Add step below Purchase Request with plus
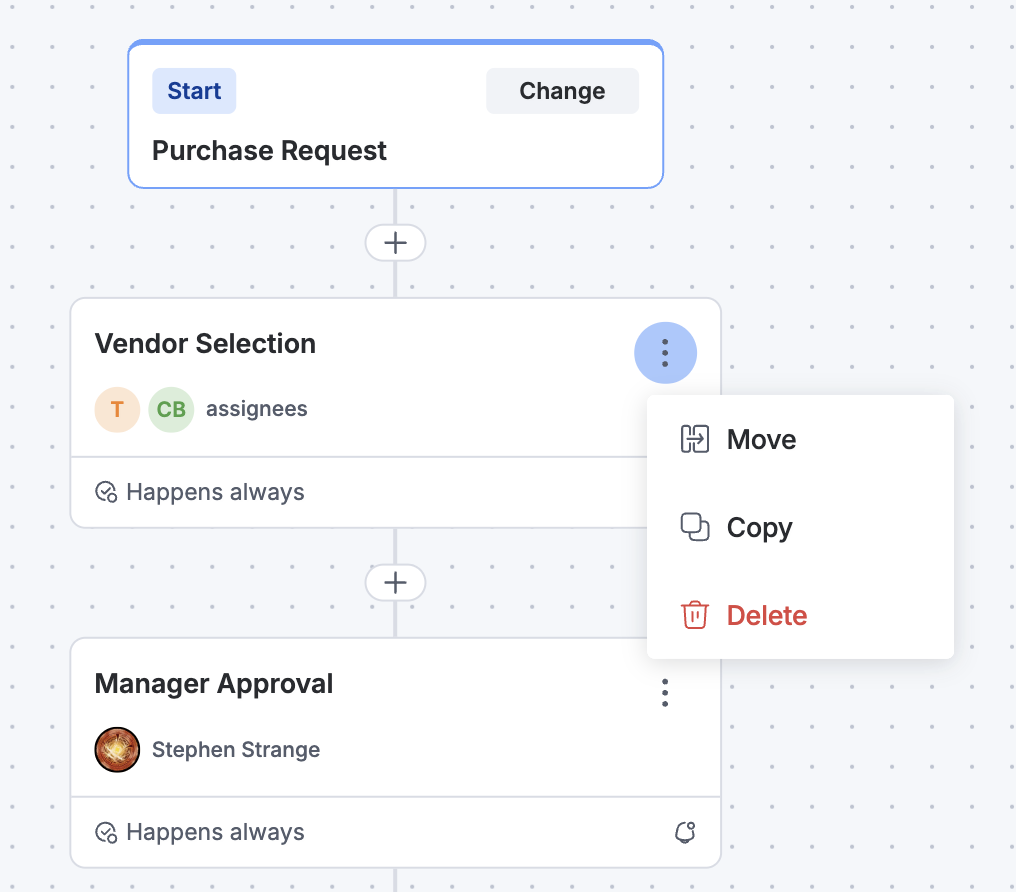 (395, 243)
